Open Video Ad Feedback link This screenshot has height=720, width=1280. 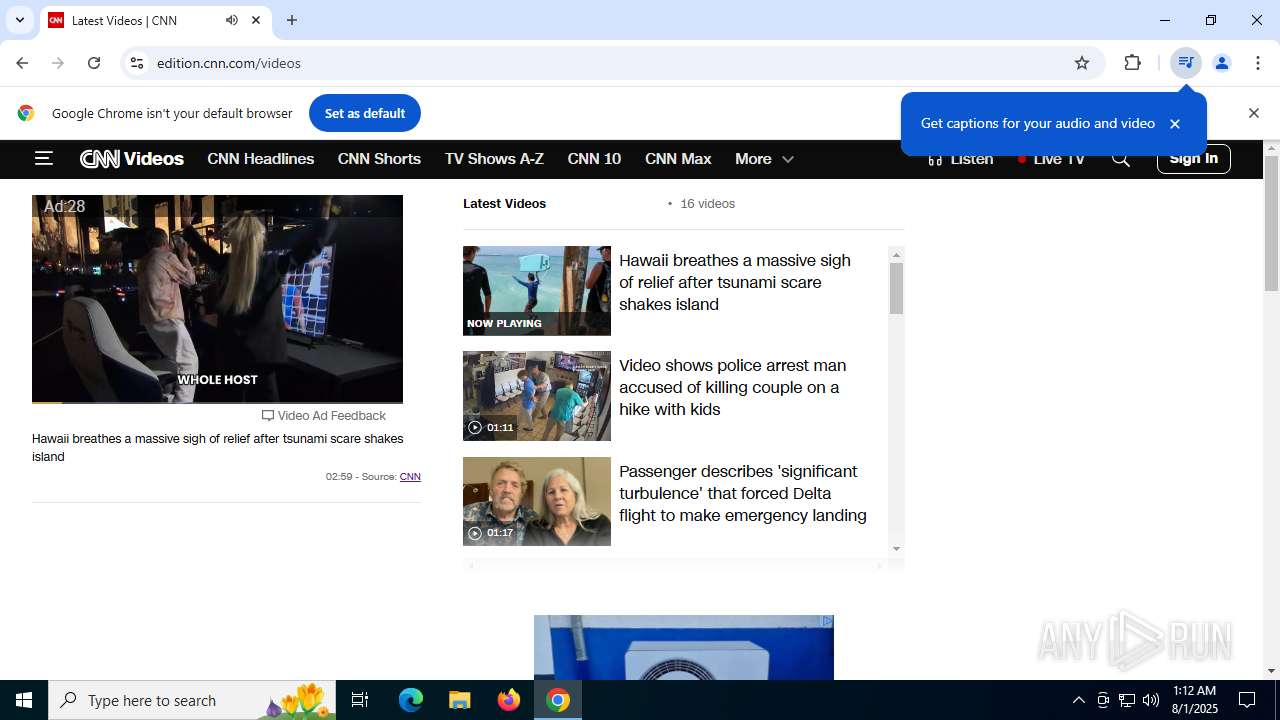click(324, 416)
